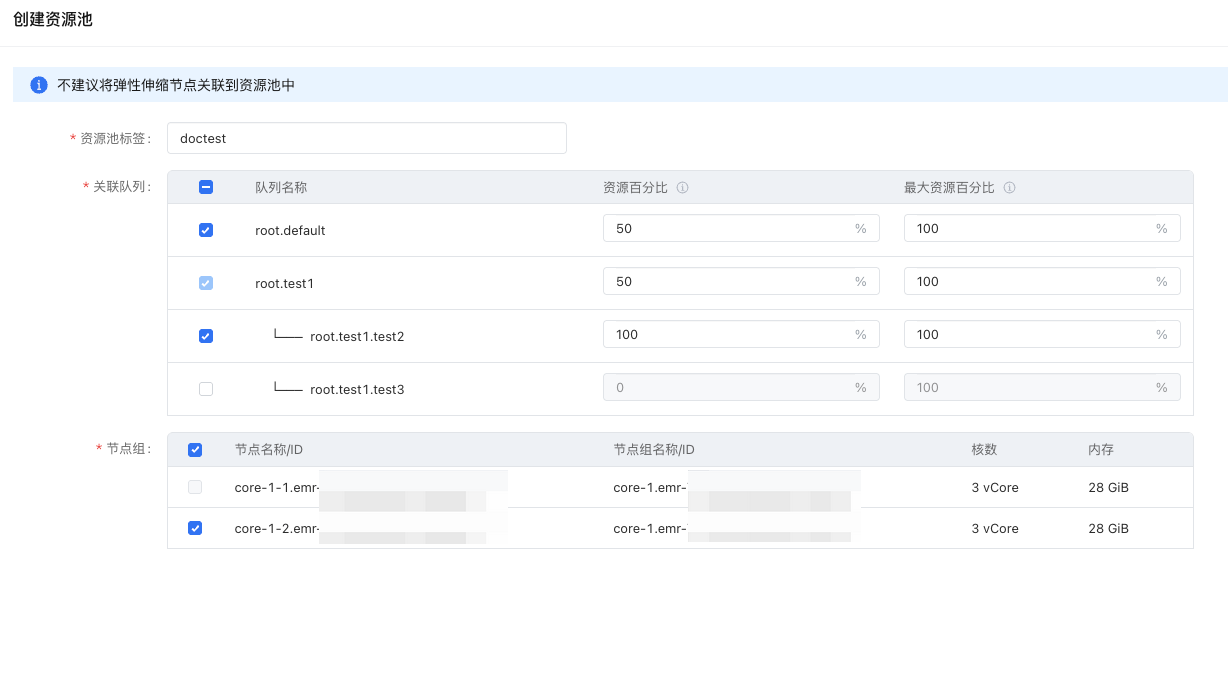This screenshot has width=1228, height=688.
Task: Click the help icon beside 最大资源百分比
Action: (x=1009, y=188)
